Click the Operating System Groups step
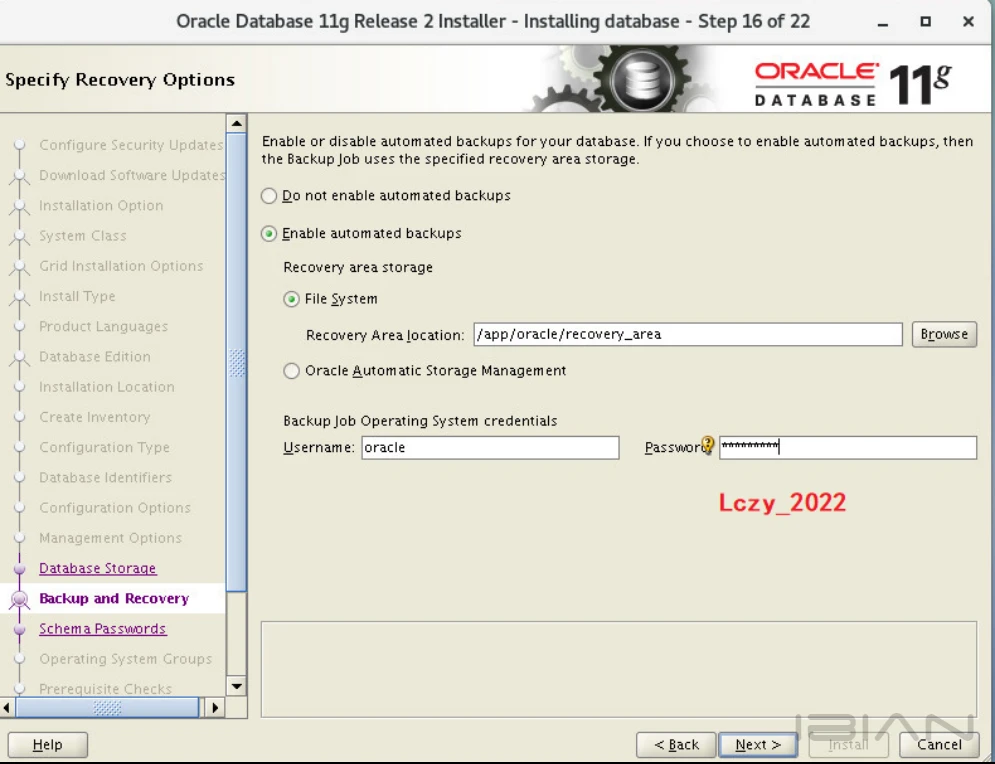The height and width of the screenshot is (764, 995). tap(126, 659)
